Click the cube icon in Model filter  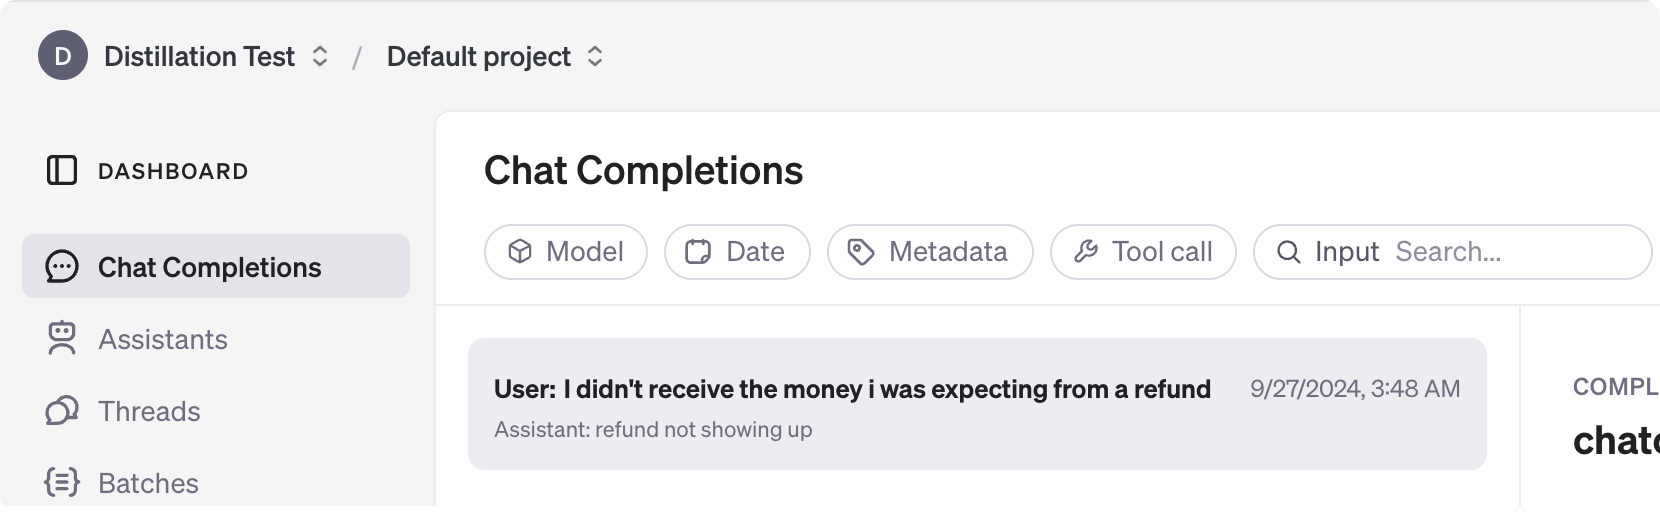[520, 252]
